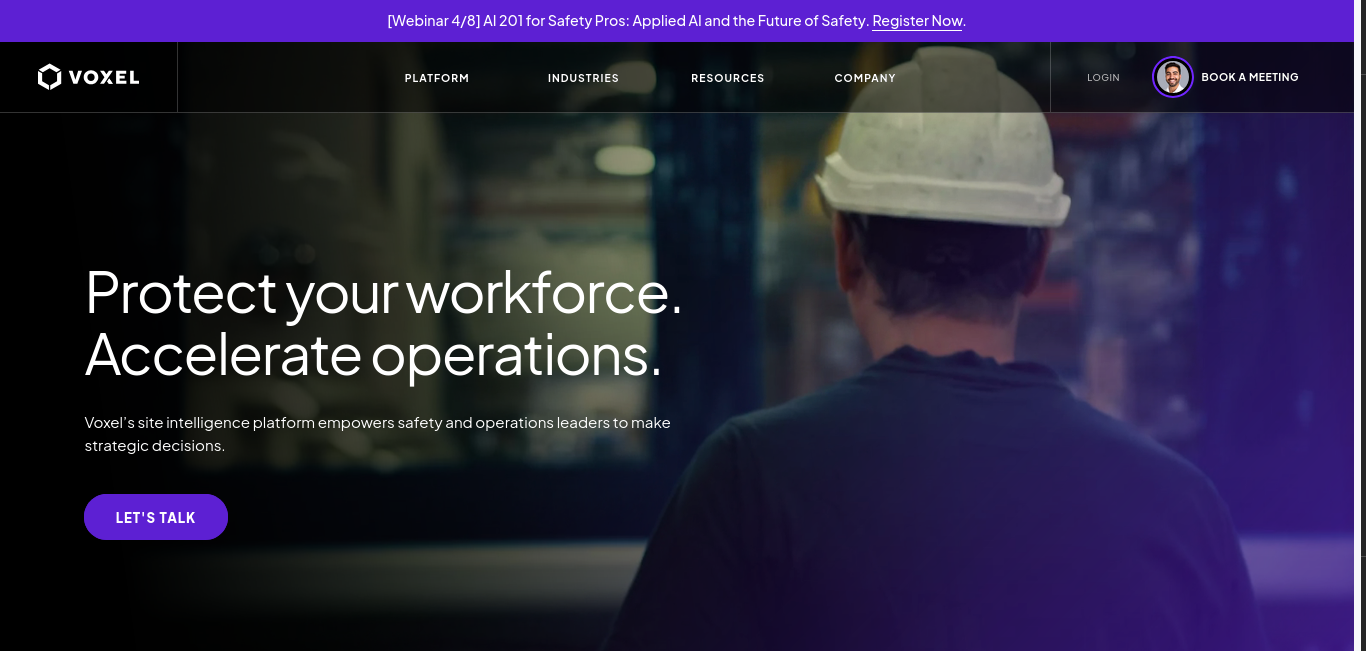
Task: Expand the Industries navigation menu
Action: pos(583,78)
